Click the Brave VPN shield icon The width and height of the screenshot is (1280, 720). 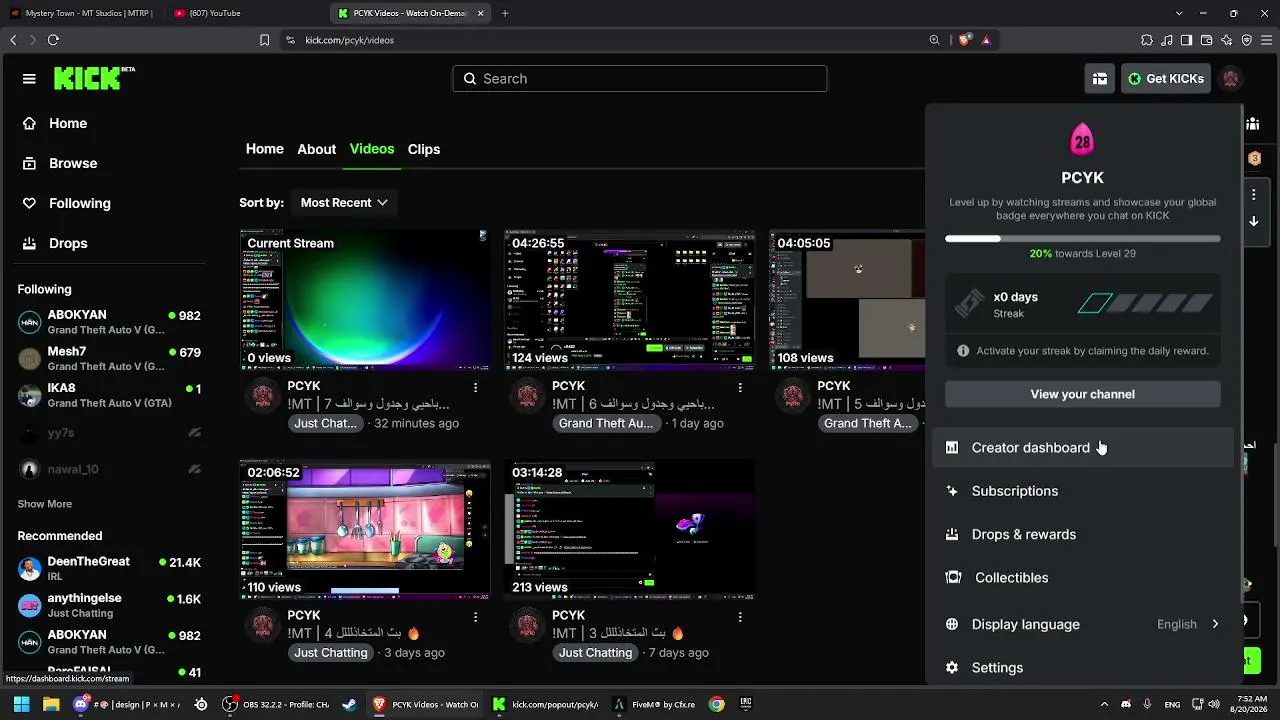tap(1247, 40)
